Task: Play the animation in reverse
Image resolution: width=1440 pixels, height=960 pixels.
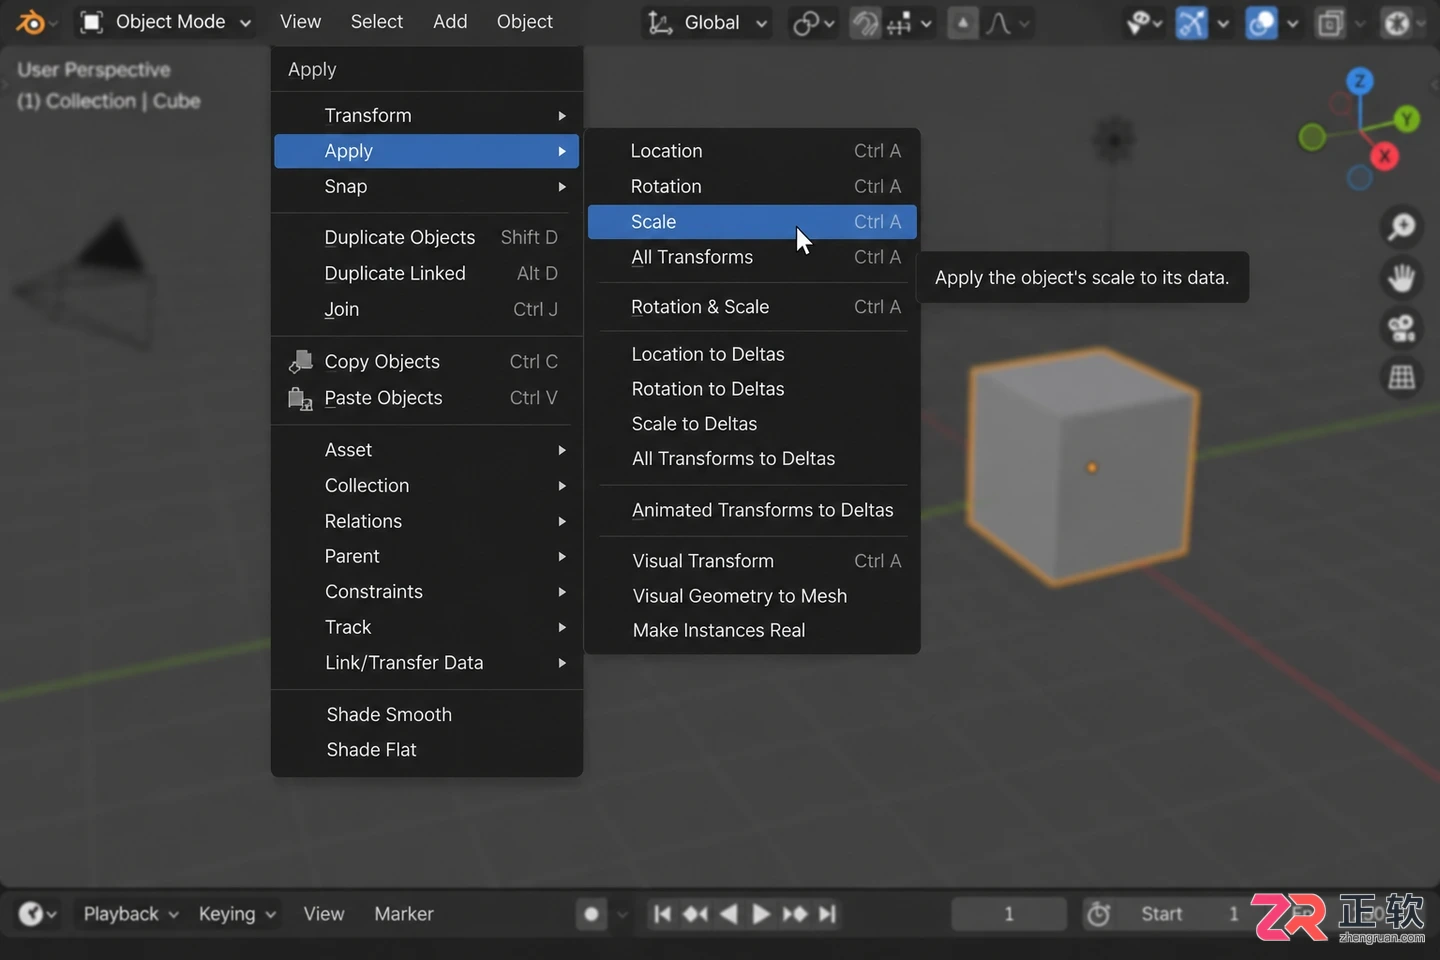Action: (x=729, y=914)
